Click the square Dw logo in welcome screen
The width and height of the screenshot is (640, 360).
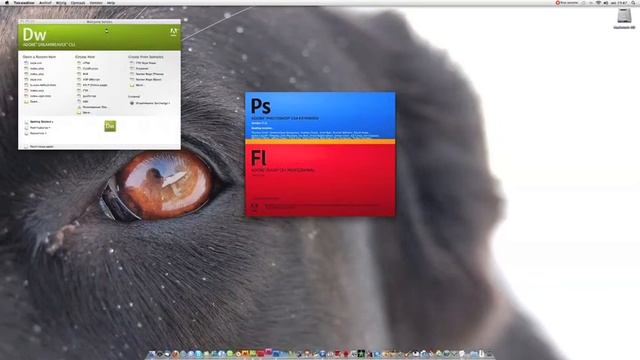tap(110, 126)
